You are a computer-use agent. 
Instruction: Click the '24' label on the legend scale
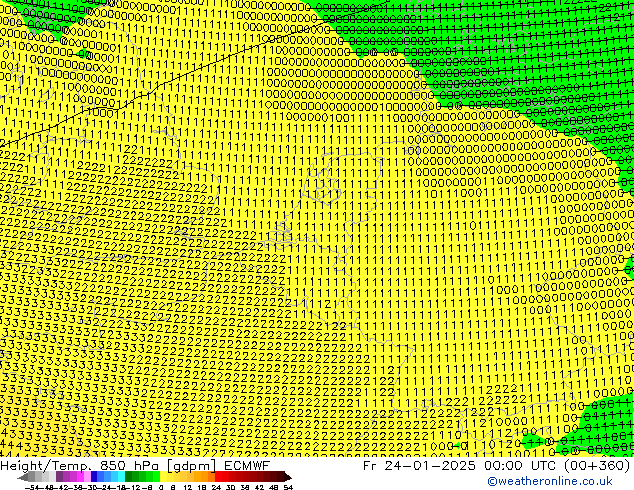[216, 487]
